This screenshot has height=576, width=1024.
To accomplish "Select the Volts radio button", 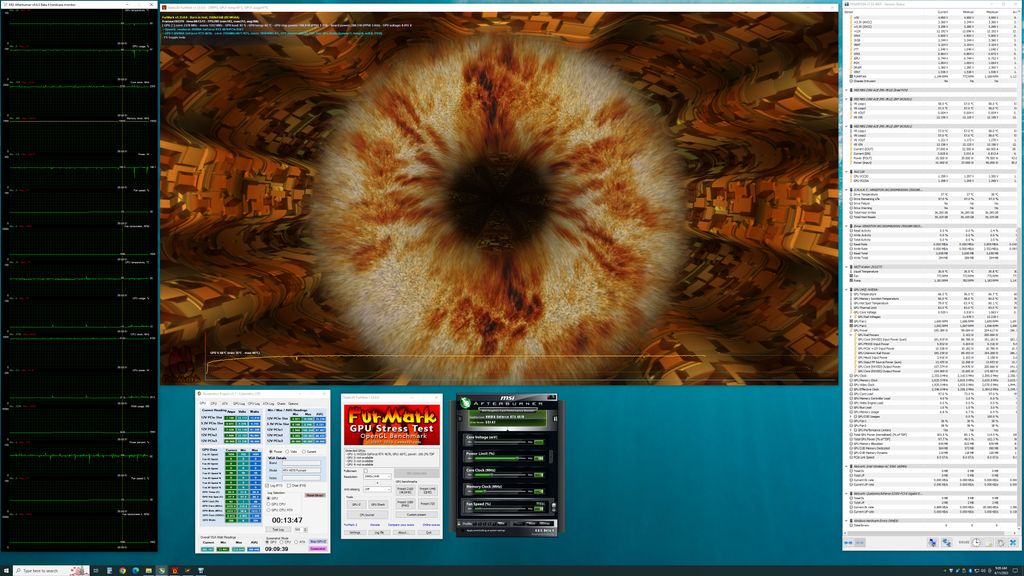I will 287,451.
